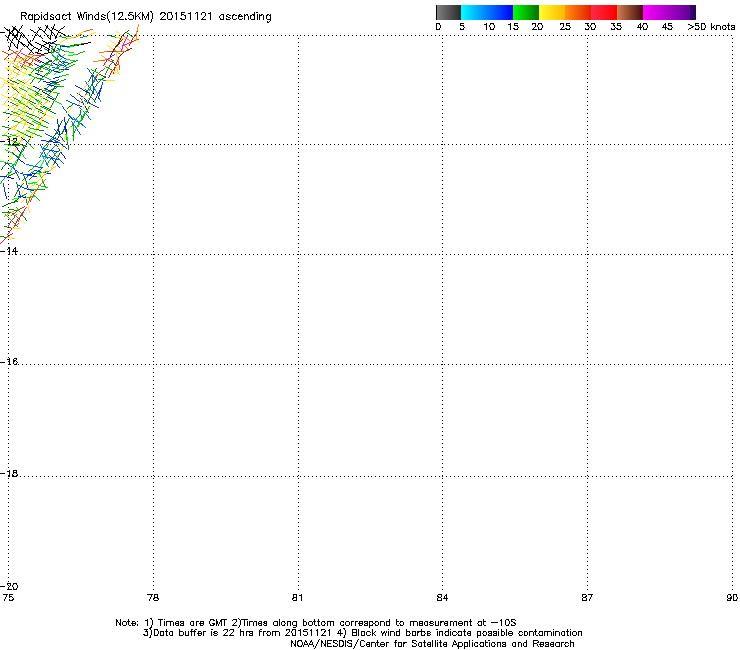Click the legend label '10'
740x650 pixels.
pos(489,27)
